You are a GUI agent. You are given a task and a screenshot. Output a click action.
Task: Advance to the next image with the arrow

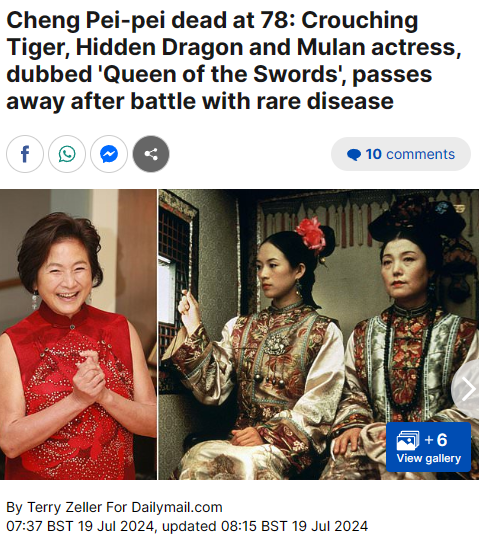pos(468,389)
